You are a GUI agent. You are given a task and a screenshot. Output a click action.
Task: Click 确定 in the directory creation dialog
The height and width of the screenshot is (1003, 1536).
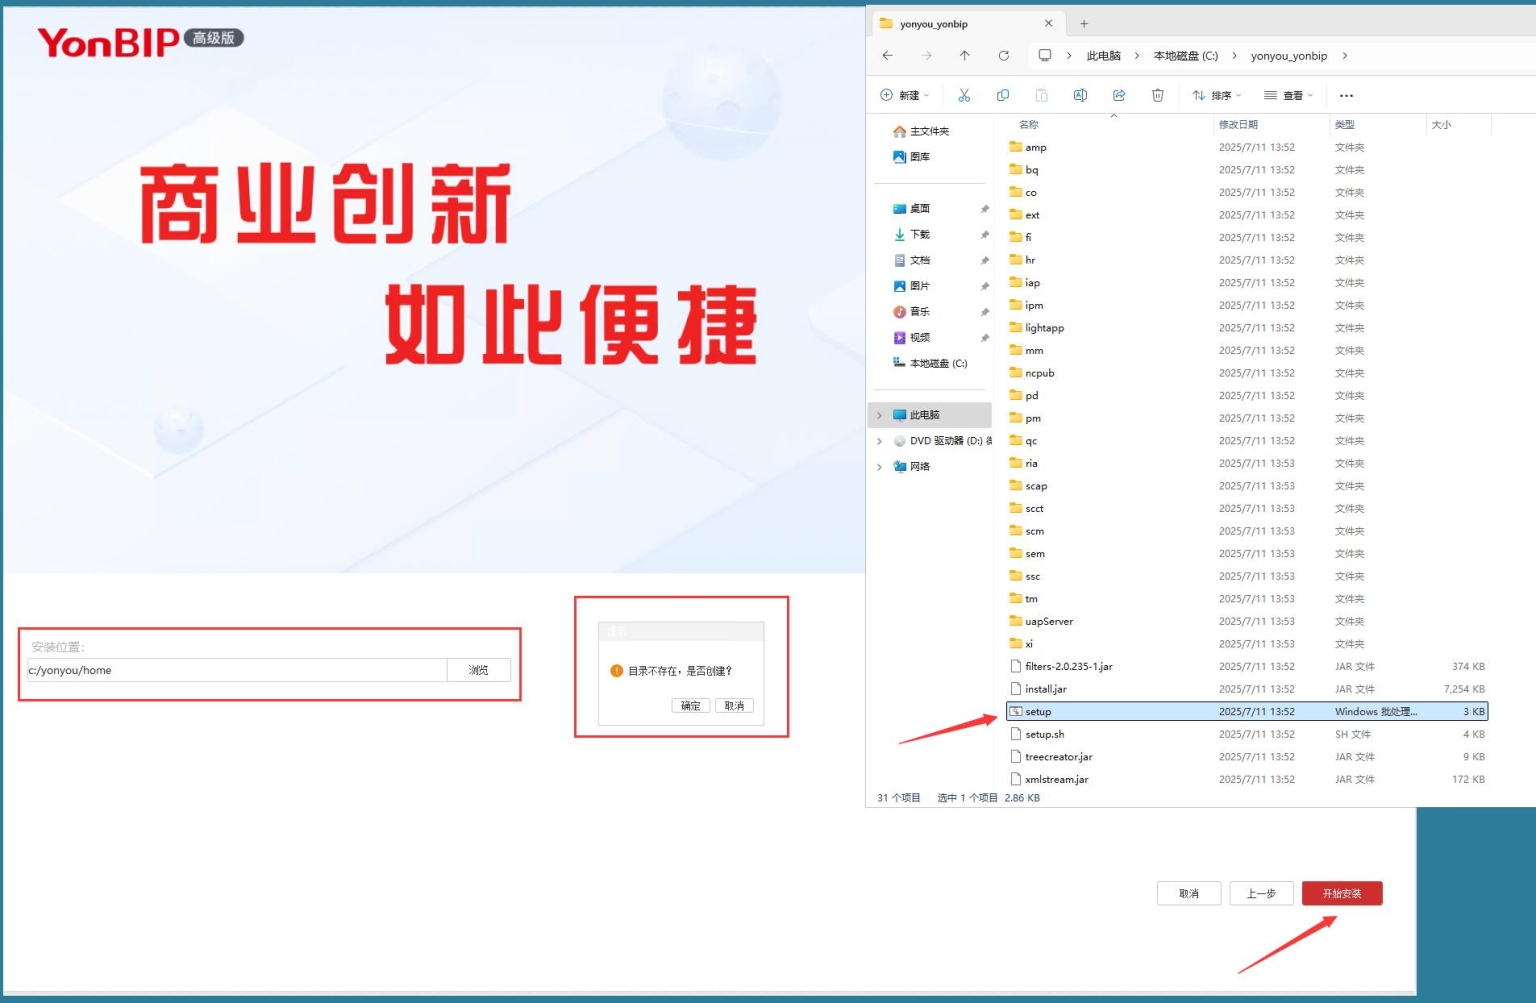point(690,705)
